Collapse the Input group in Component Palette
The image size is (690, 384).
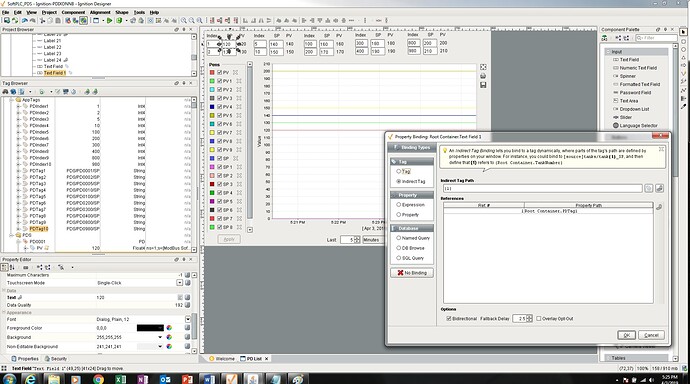pyautogui.click(x=608, y=51)
